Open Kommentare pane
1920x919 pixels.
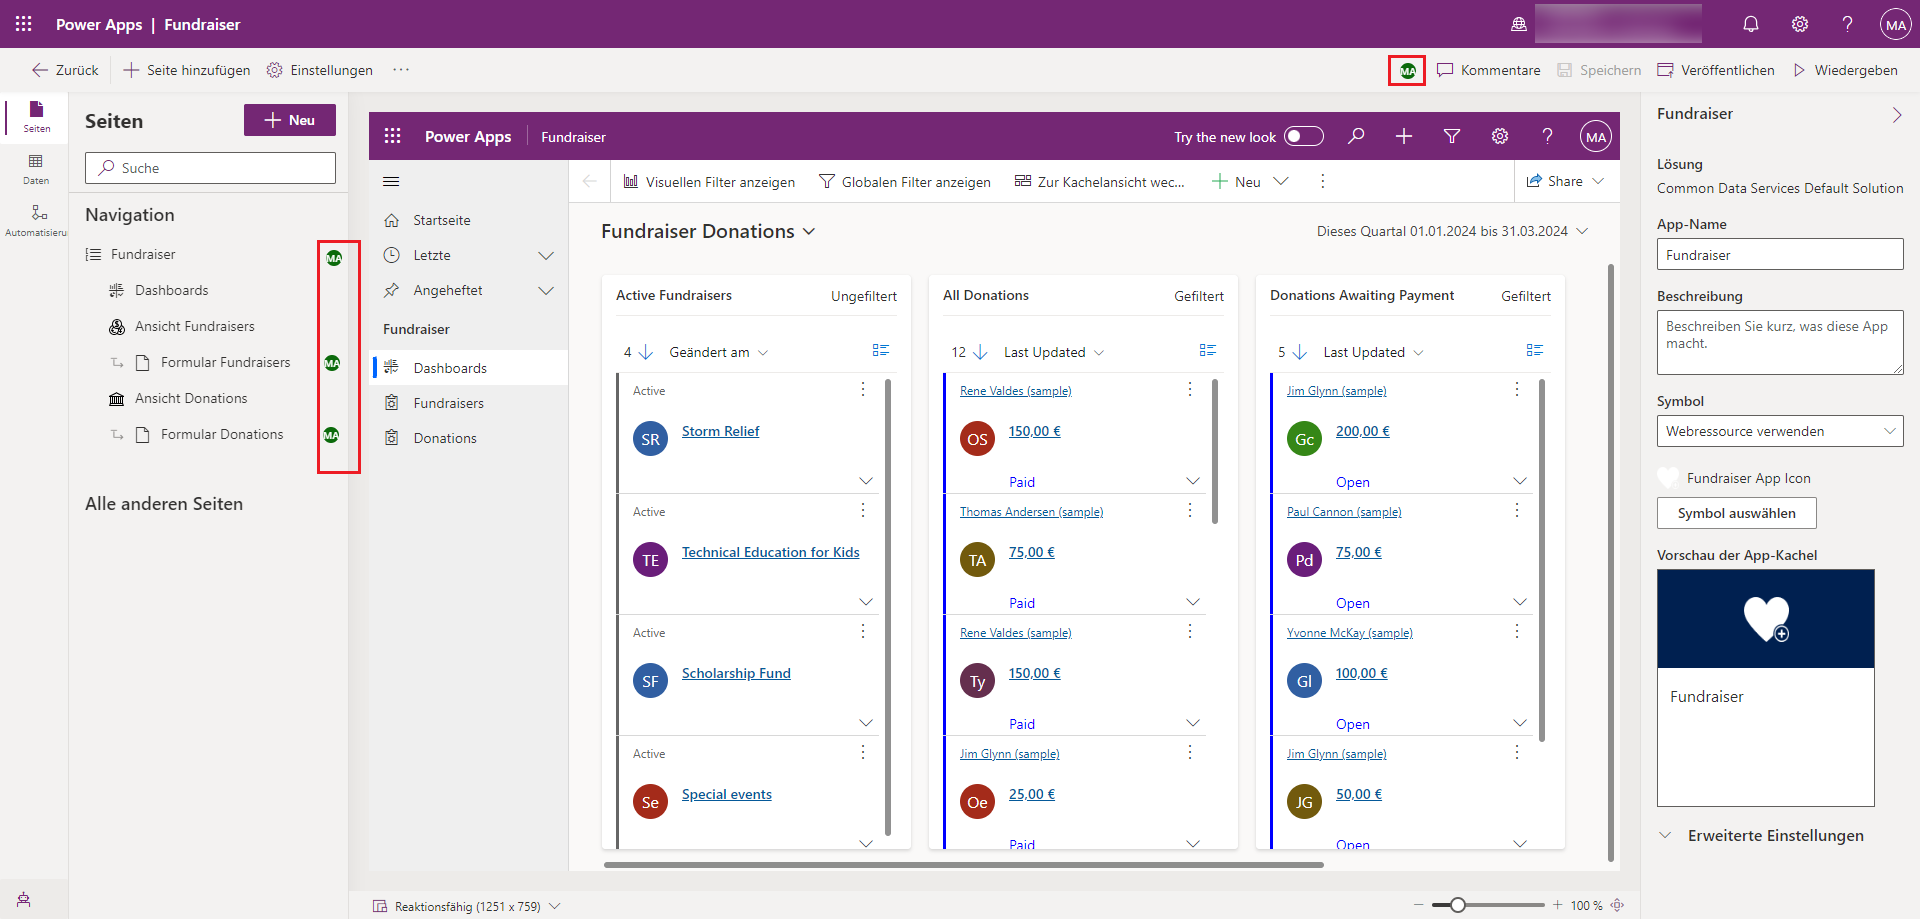tap(1488, 70)
